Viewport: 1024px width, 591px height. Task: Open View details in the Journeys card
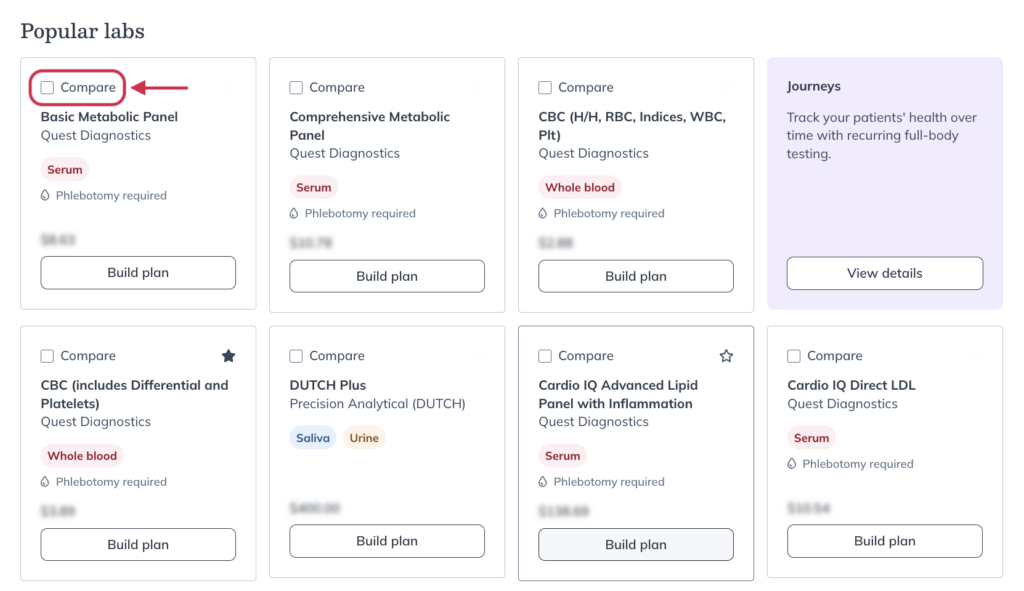pos(884,272)
